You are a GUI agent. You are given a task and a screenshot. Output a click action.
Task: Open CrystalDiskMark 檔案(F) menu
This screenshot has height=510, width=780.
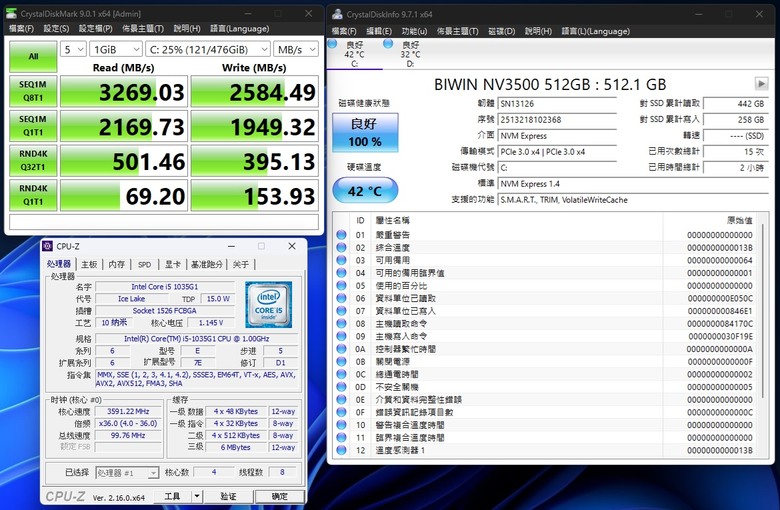(x=21, y=29)
